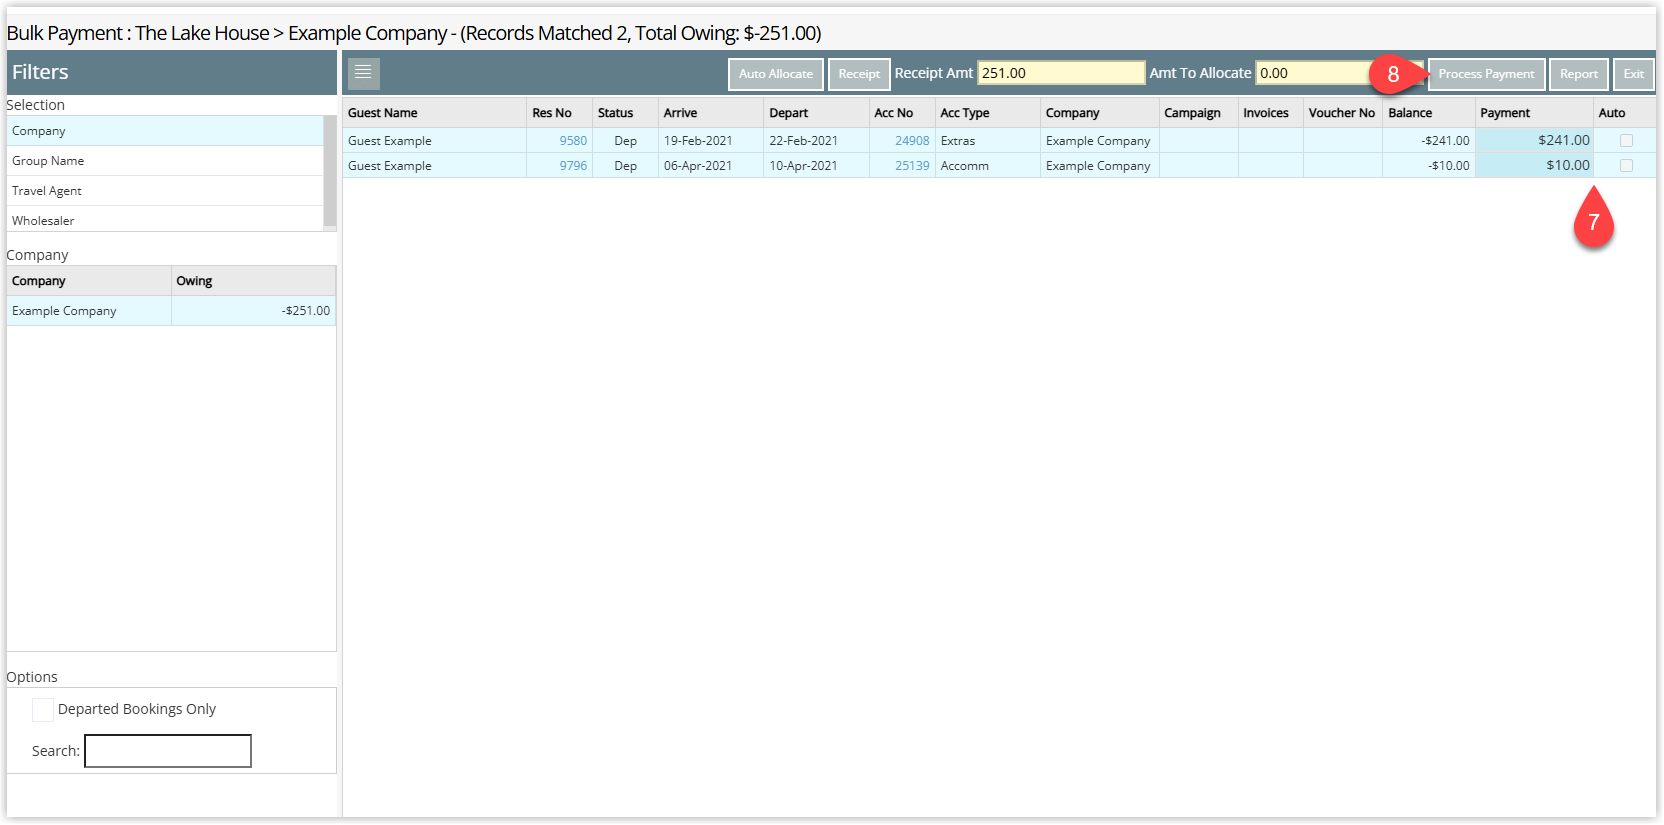The width and height of the screenshot is (1664, 825).
Task: Click the Extras account type cell
Action: 988,141
